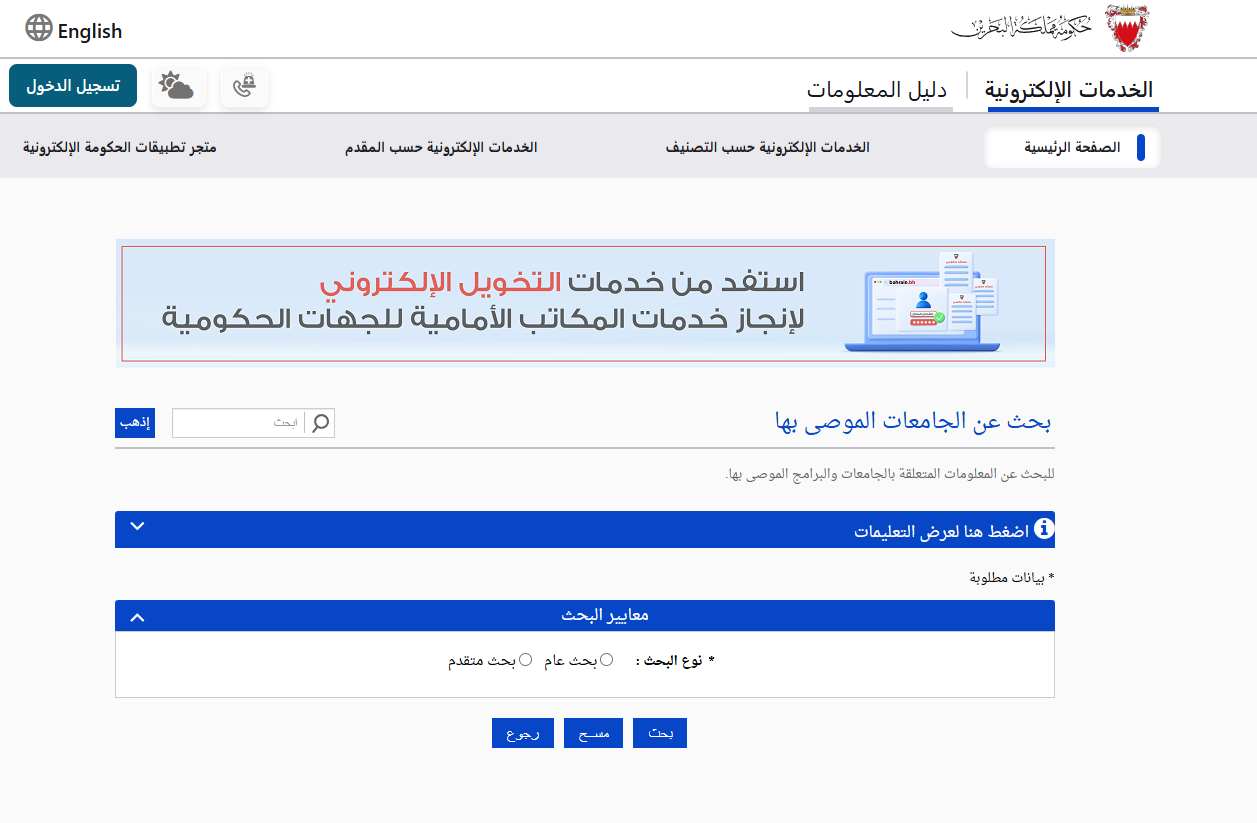
Task: Open the phone contact icon
Action: (244, 87)
